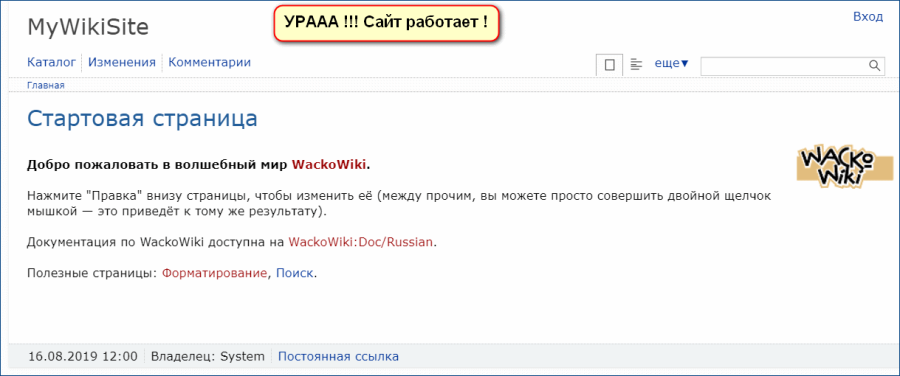Select the revisions list icon

coord(636,64)
